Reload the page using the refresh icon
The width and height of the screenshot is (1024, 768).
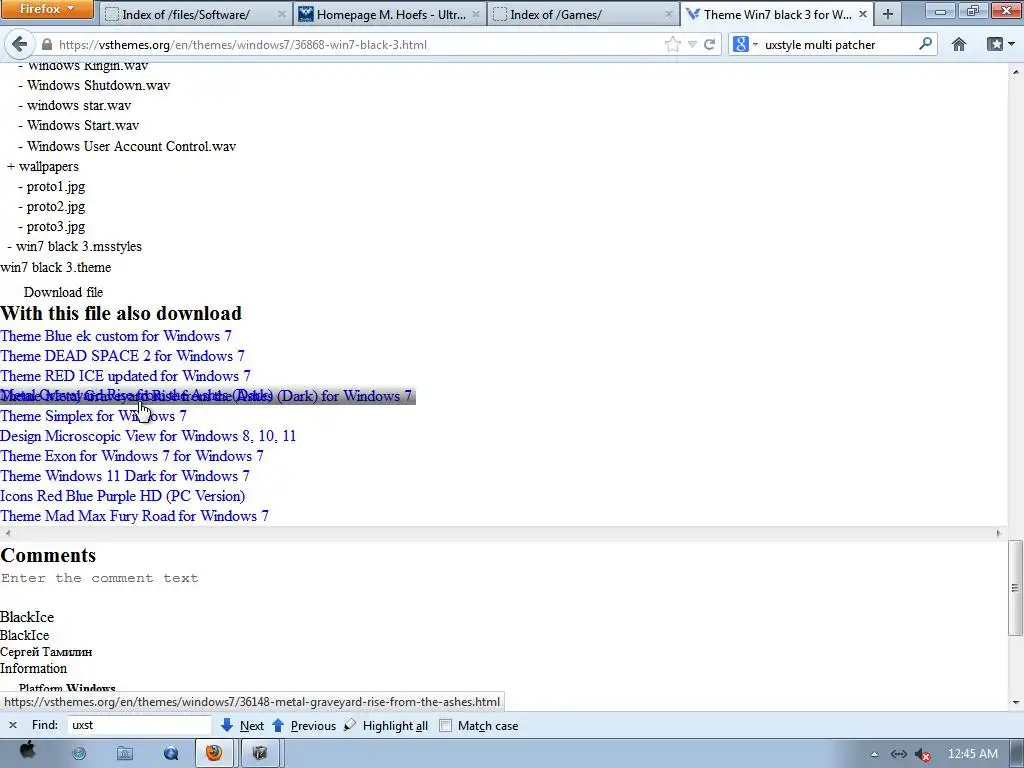710,44
